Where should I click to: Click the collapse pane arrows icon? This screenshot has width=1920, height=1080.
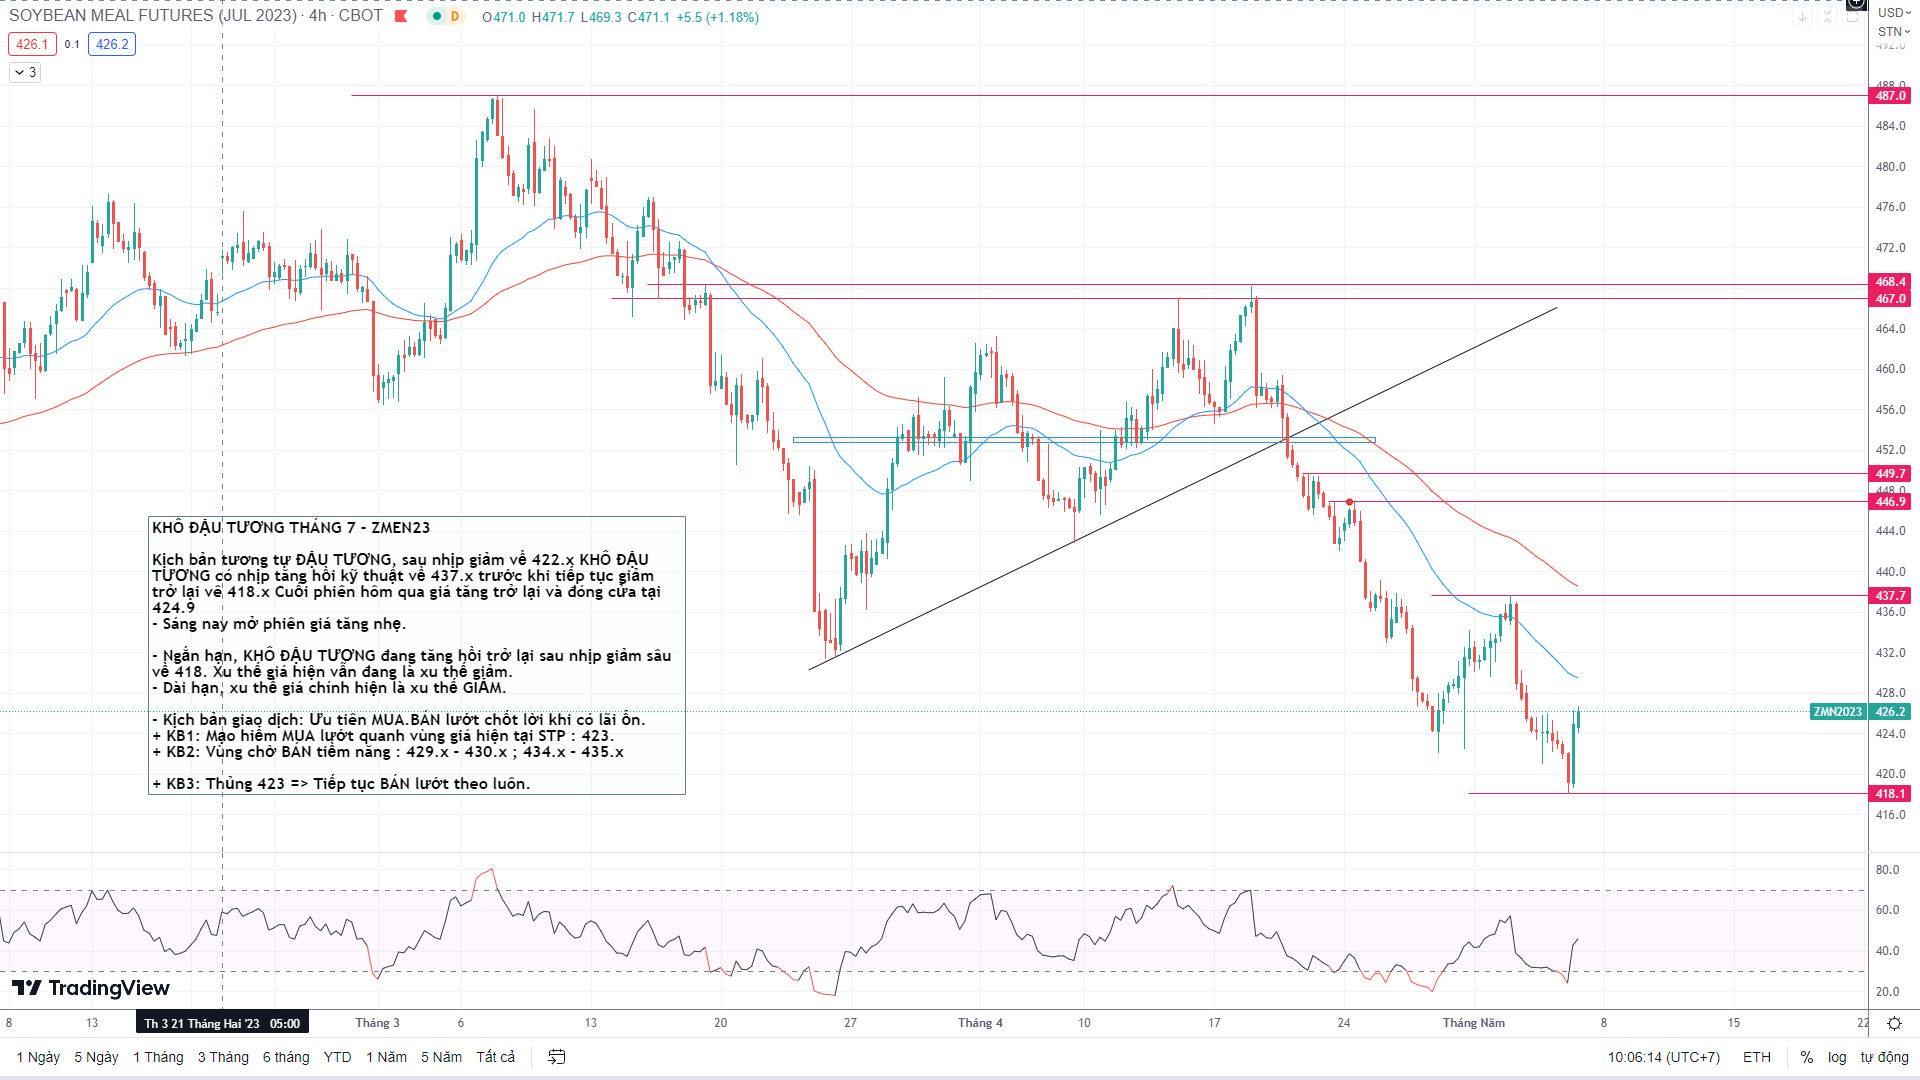[x=1827, y=17]
